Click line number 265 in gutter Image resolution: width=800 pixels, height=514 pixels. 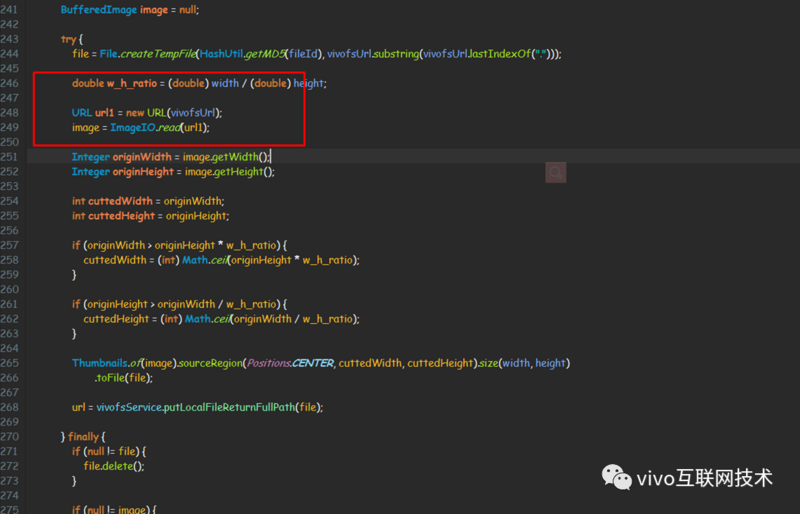point(9,363)
